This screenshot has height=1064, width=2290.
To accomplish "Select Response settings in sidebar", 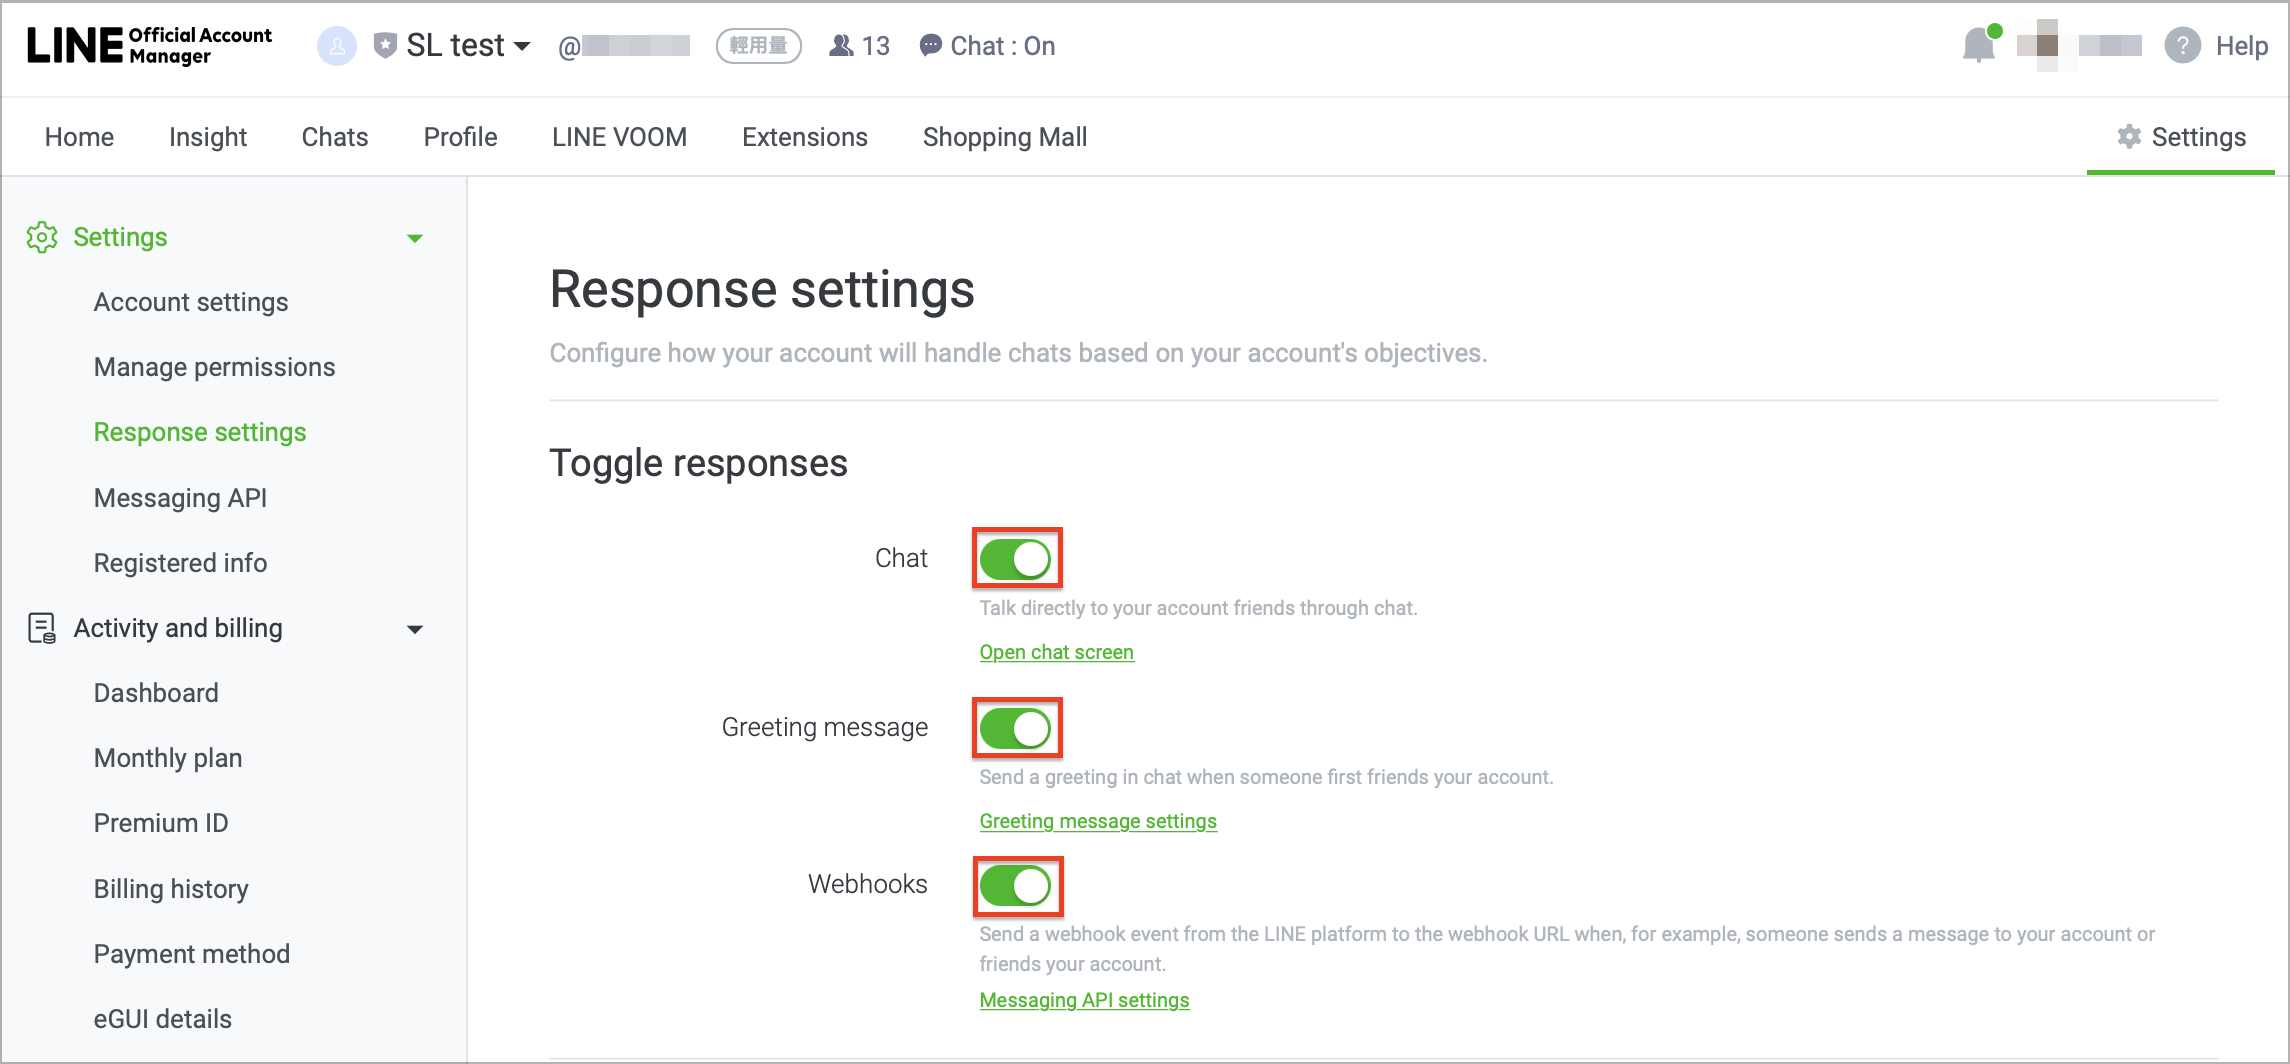I will [200, 432].
